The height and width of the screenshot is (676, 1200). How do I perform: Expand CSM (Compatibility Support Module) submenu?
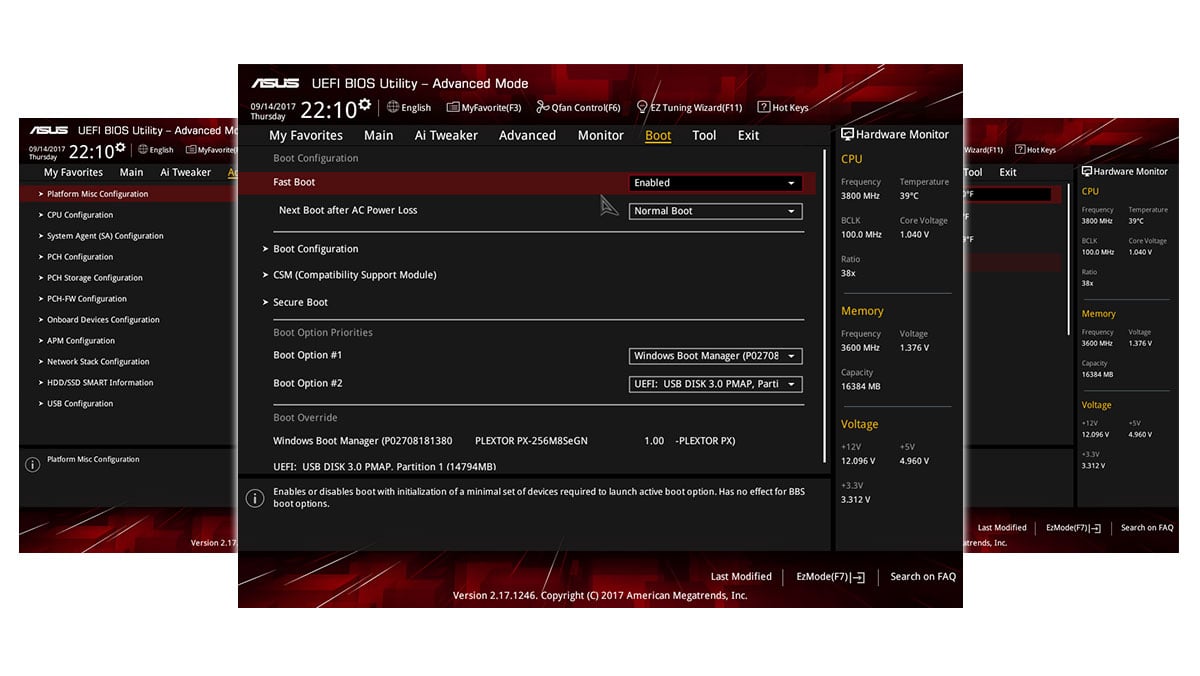(x=354, y=275)
